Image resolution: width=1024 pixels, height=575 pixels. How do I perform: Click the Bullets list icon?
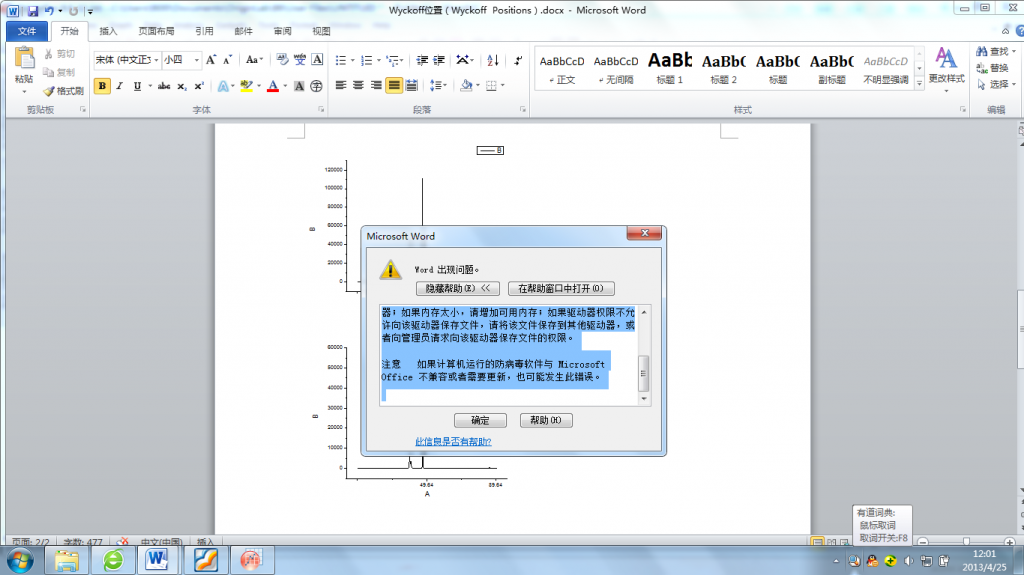[340, 60]
